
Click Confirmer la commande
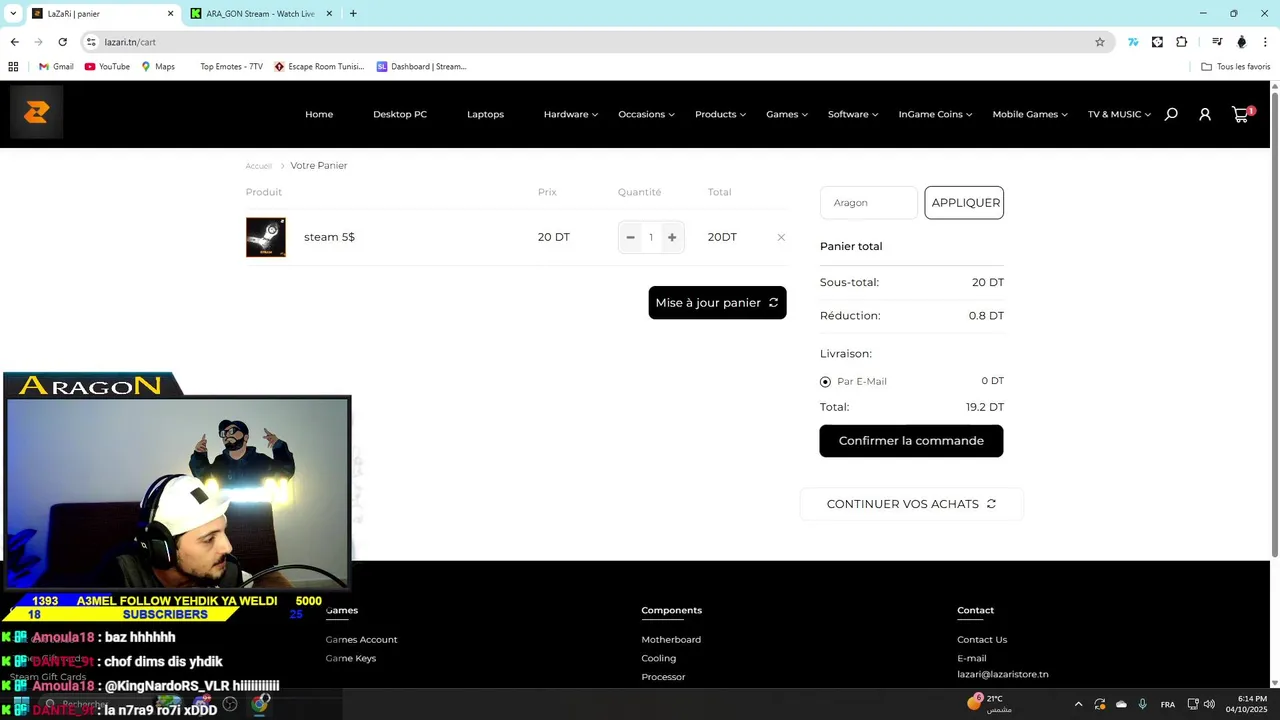(911, 441)
